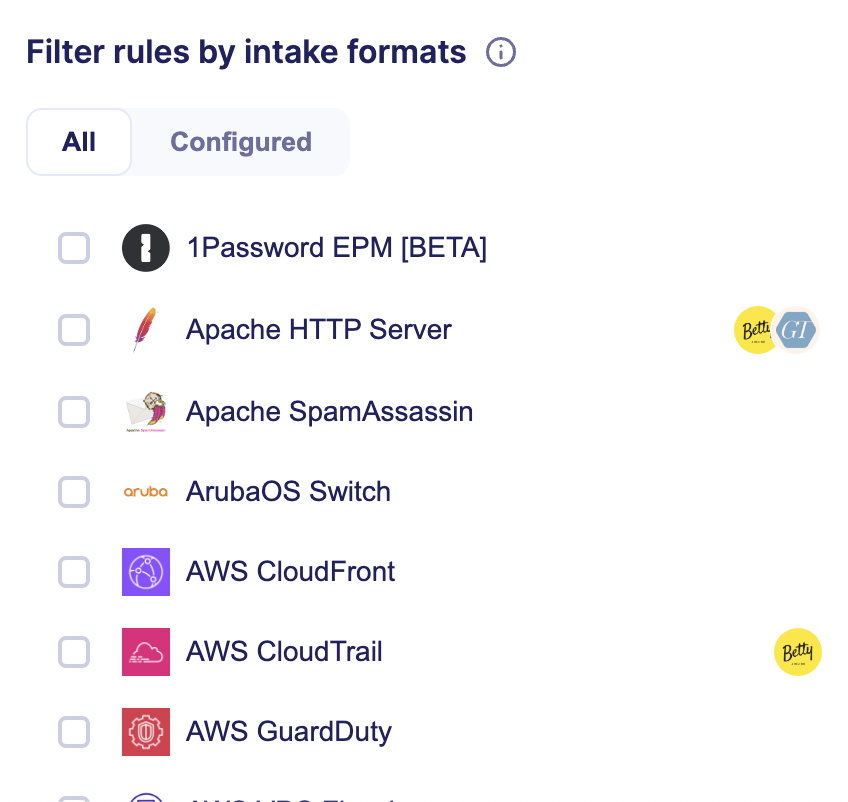Click the Apache HTTP Server feather icon
The image size is (848, 802).
(x=146, y=330)
